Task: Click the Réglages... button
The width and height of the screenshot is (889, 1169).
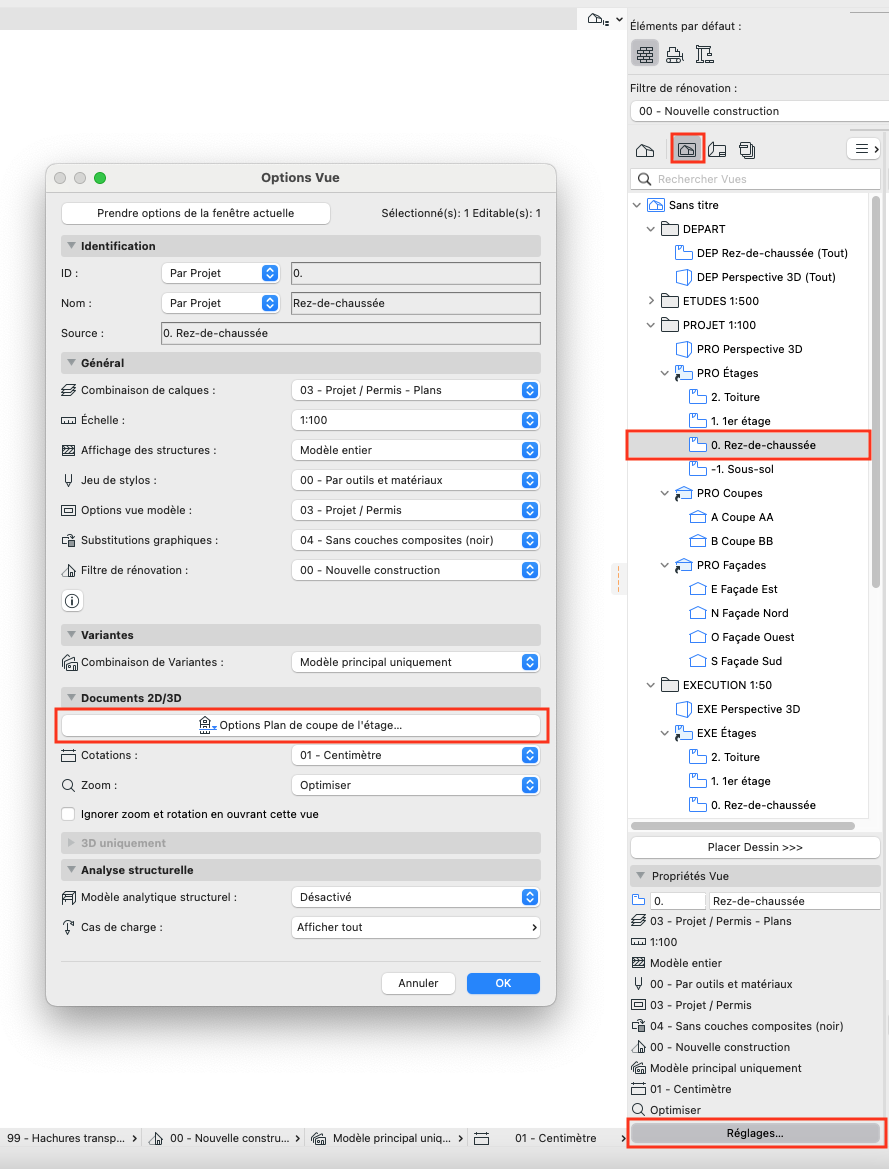Action: (755, 1133)
